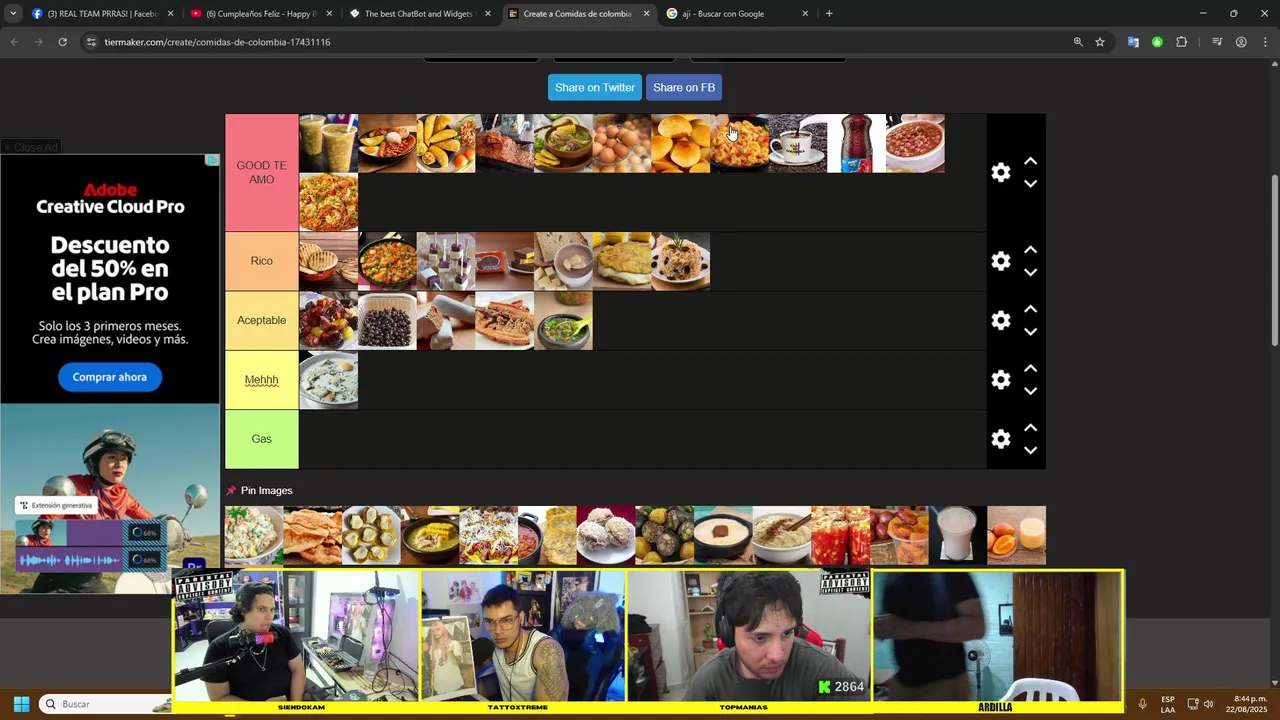Select the coffee cup image in top tier
Screen dimensions: 1280x720
pyautogui.click(x=798, y=143)
